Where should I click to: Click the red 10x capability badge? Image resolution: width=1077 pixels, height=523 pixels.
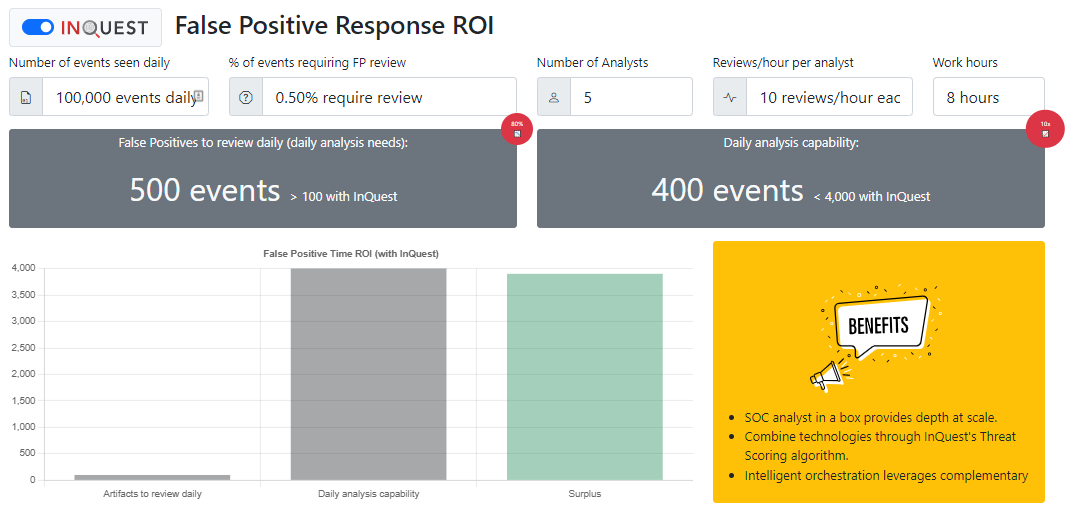tap(1045, 129)
